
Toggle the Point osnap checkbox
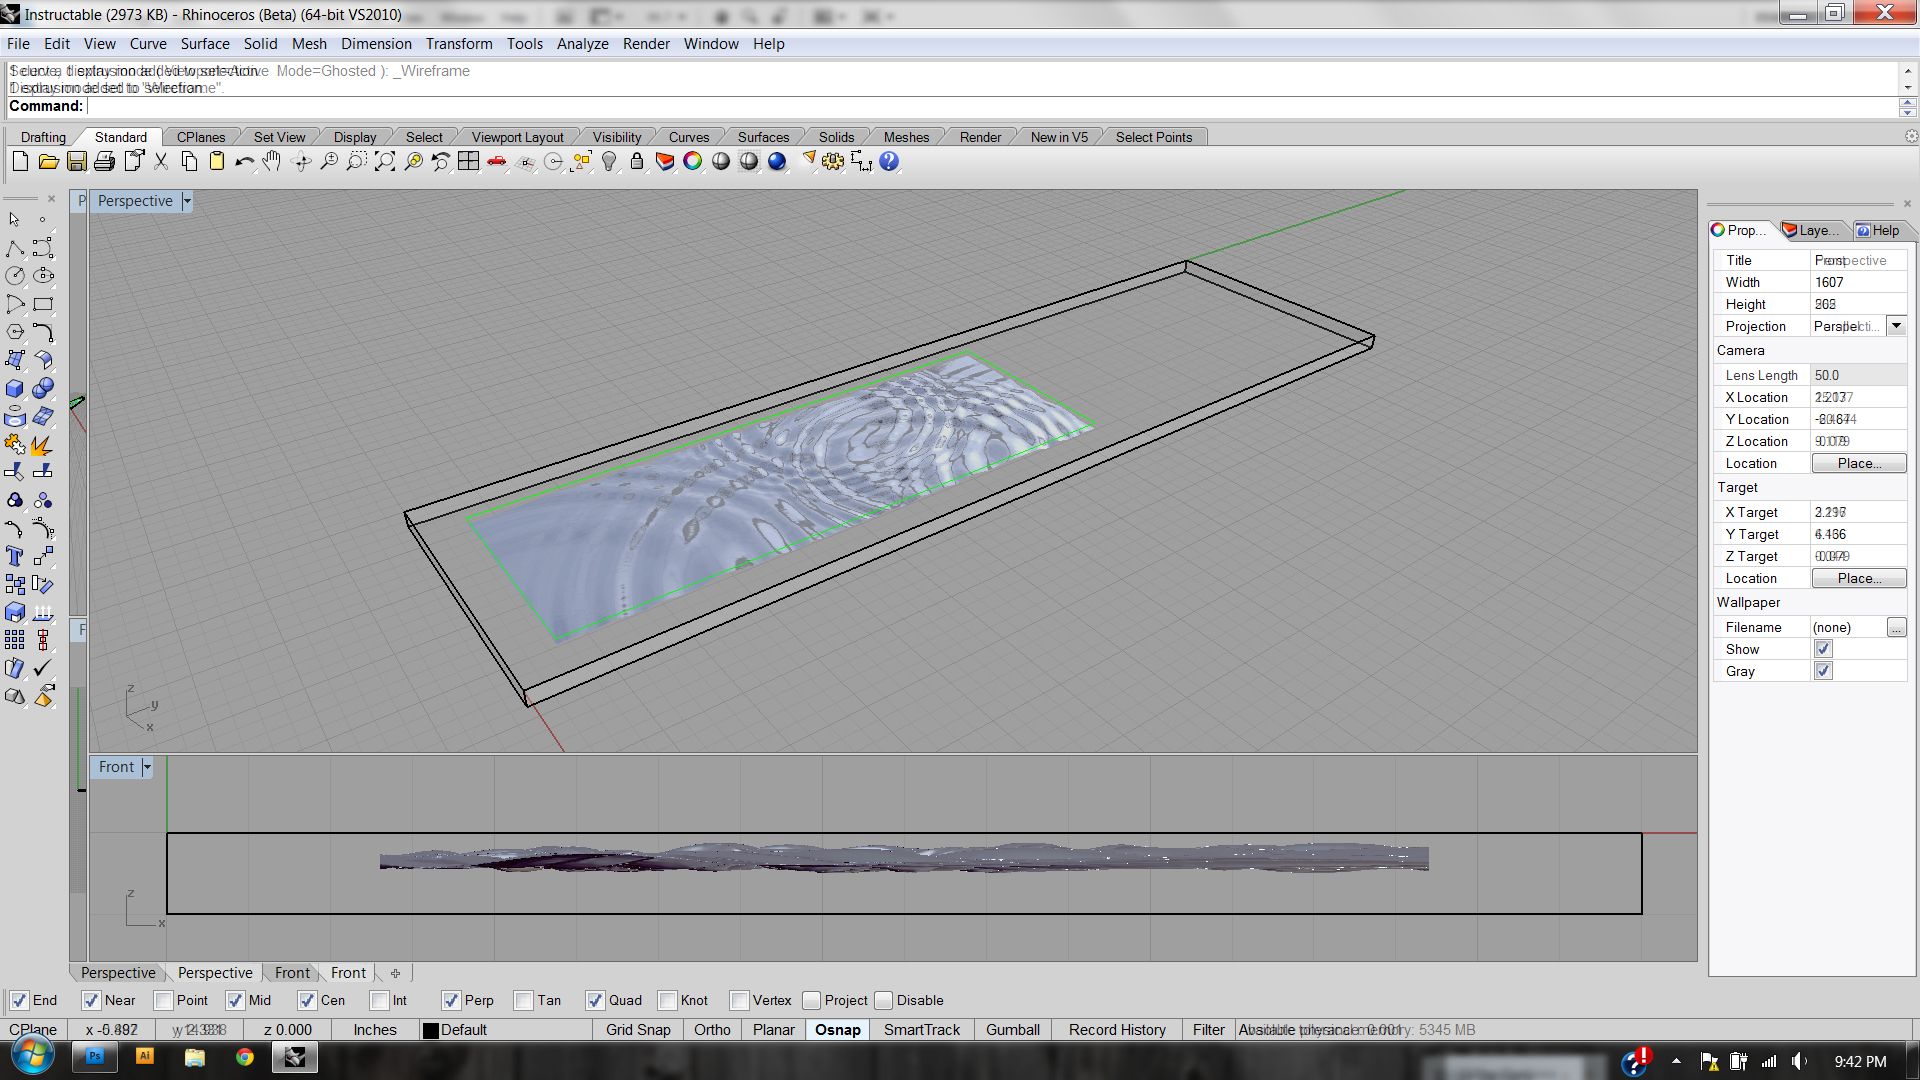tap(164, 1001)
